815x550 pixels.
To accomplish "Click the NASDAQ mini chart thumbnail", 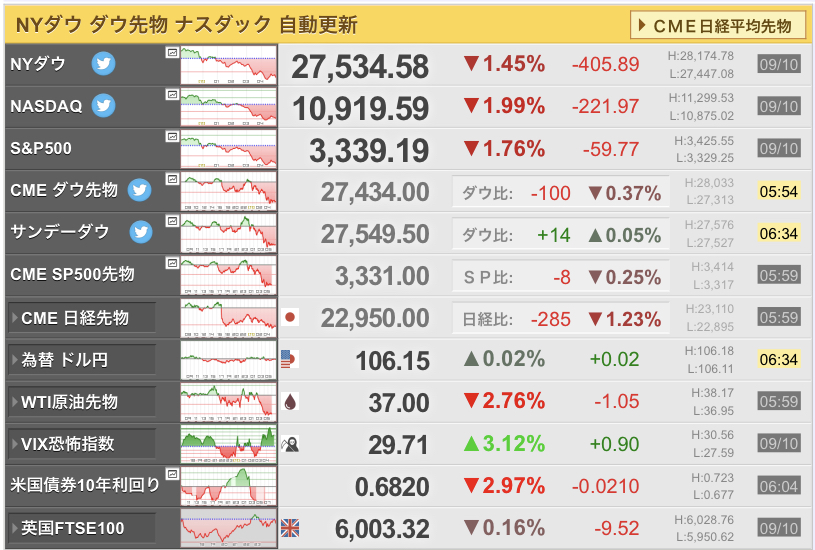I will click(229, 107).
